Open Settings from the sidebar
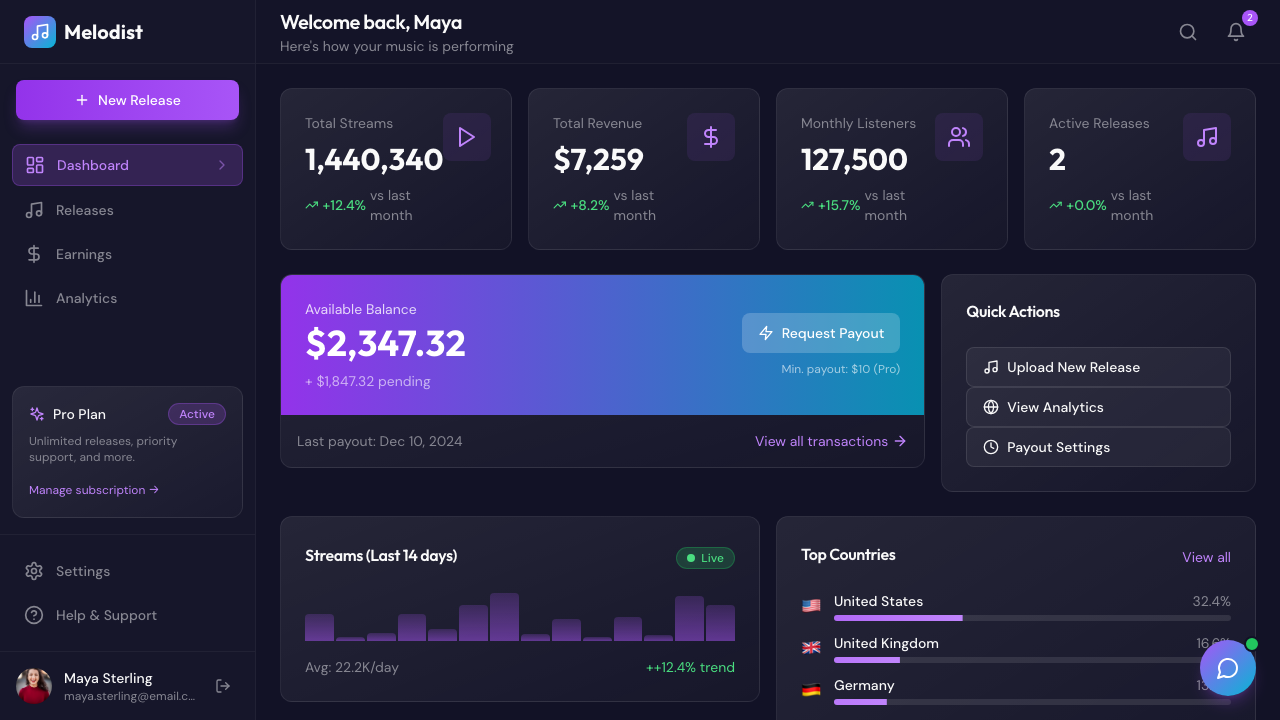The height and width of the screenshot is (720, 1280). [x=83, y=571]
